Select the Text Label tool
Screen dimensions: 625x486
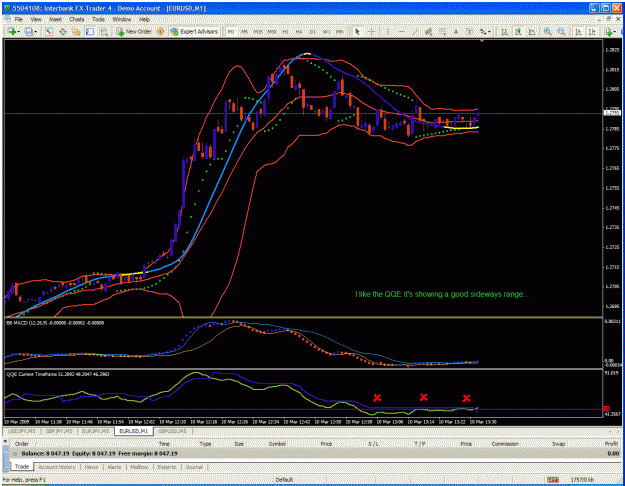[x=470, y=31]
